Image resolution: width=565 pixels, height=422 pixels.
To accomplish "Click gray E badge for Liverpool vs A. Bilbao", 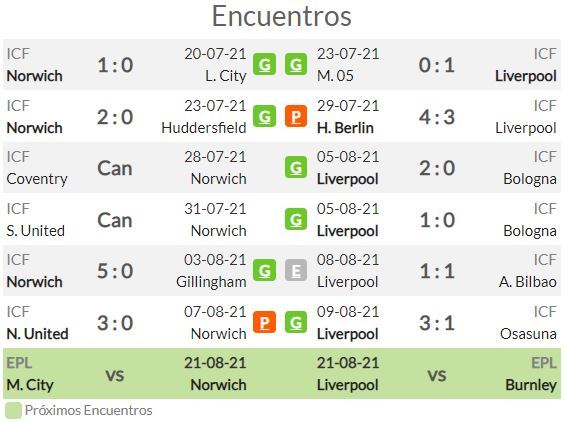I will click(x=296, y=270).
